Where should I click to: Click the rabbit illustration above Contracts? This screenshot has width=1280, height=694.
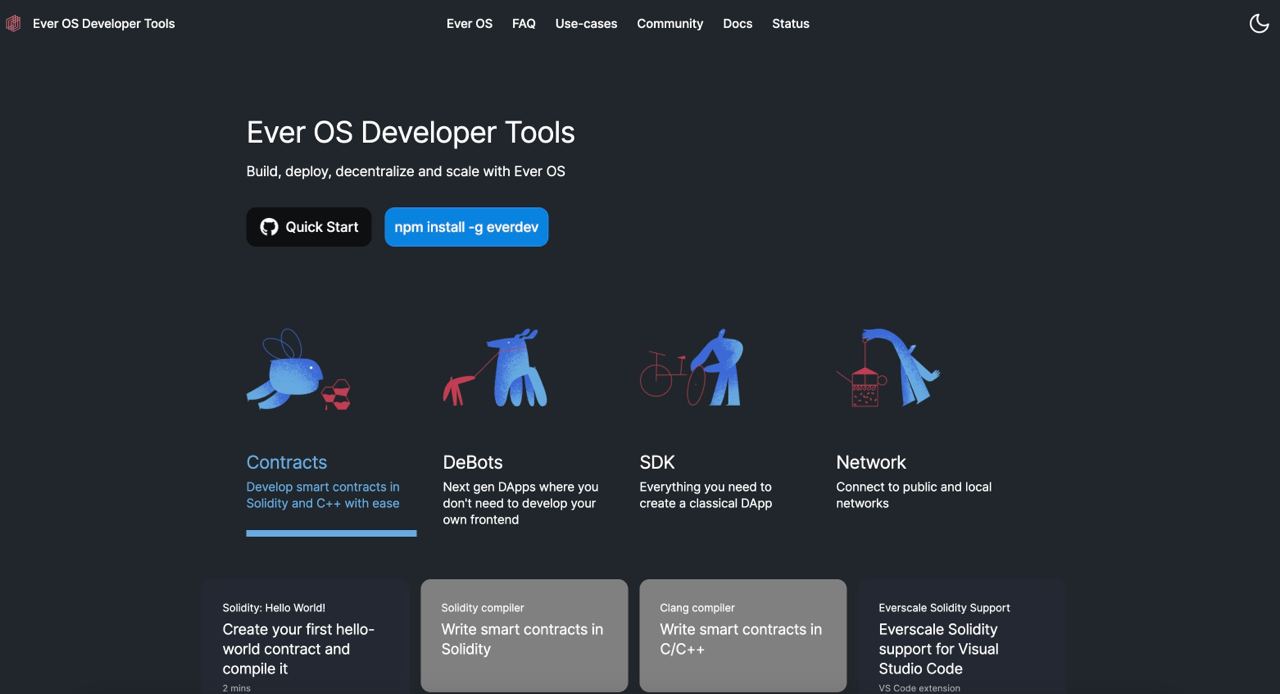click(298, 370)
